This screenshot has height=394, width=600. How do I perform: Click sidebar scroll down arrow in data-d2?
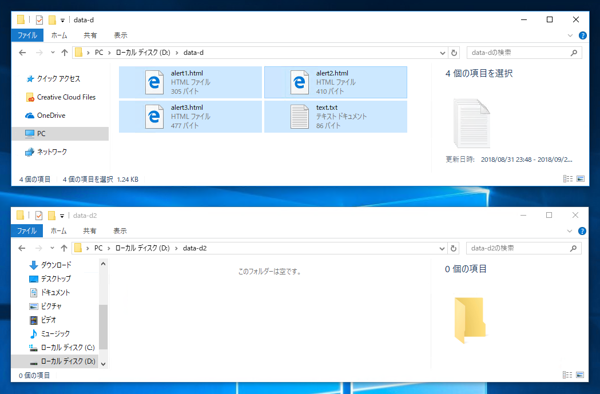pyautogui.click(x=103, y=364)
